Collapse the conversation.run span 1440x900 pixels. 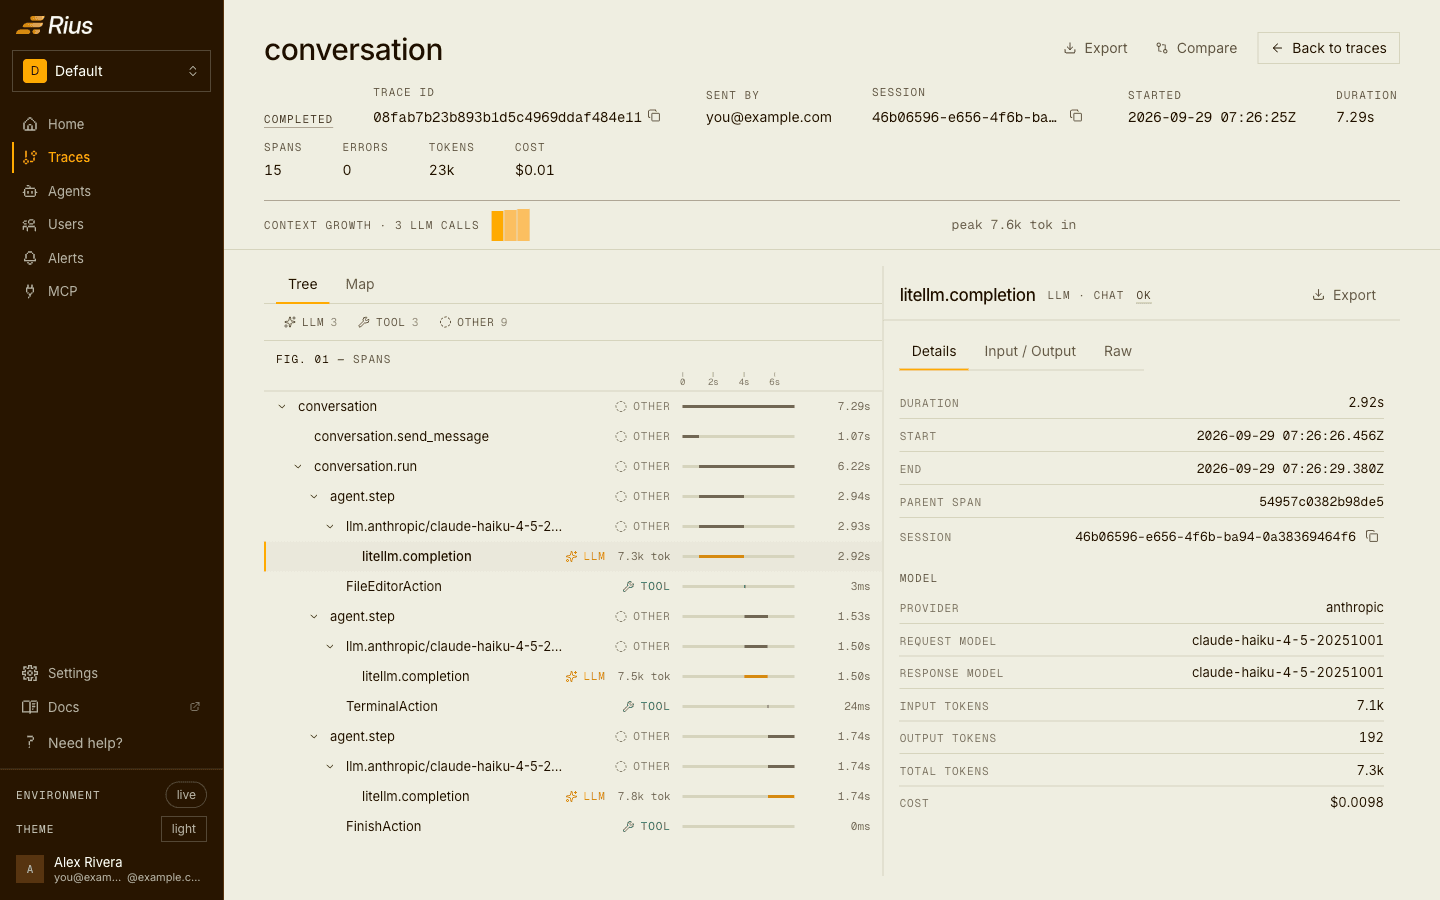tap(298, 467)
